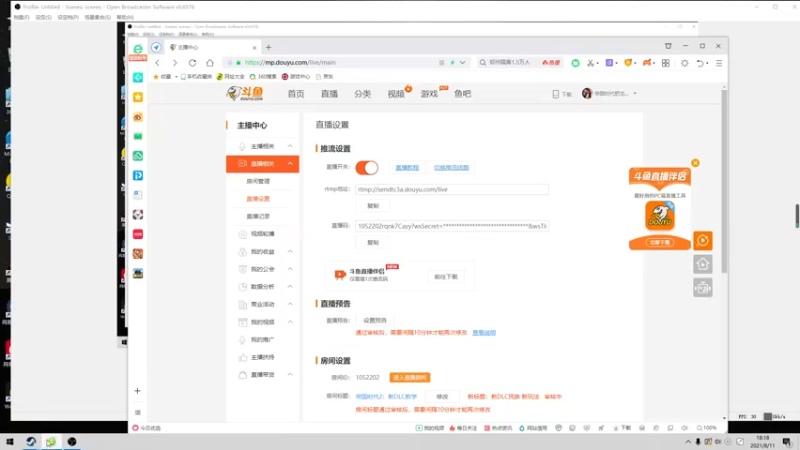This screenshot has height=450, width=800.
Task: Expand the 直播带货 section chevron
Action: pos(290,374)
